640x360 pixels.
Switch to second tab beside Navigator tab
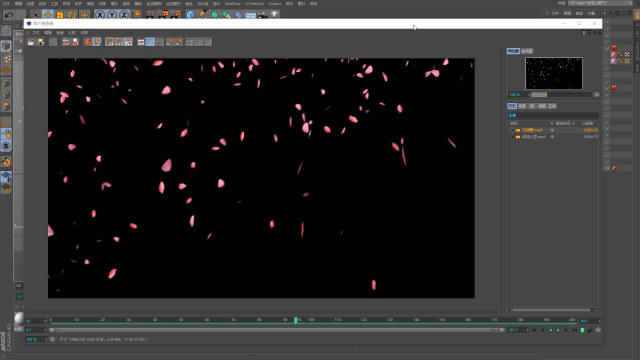(x=527, y=51)
